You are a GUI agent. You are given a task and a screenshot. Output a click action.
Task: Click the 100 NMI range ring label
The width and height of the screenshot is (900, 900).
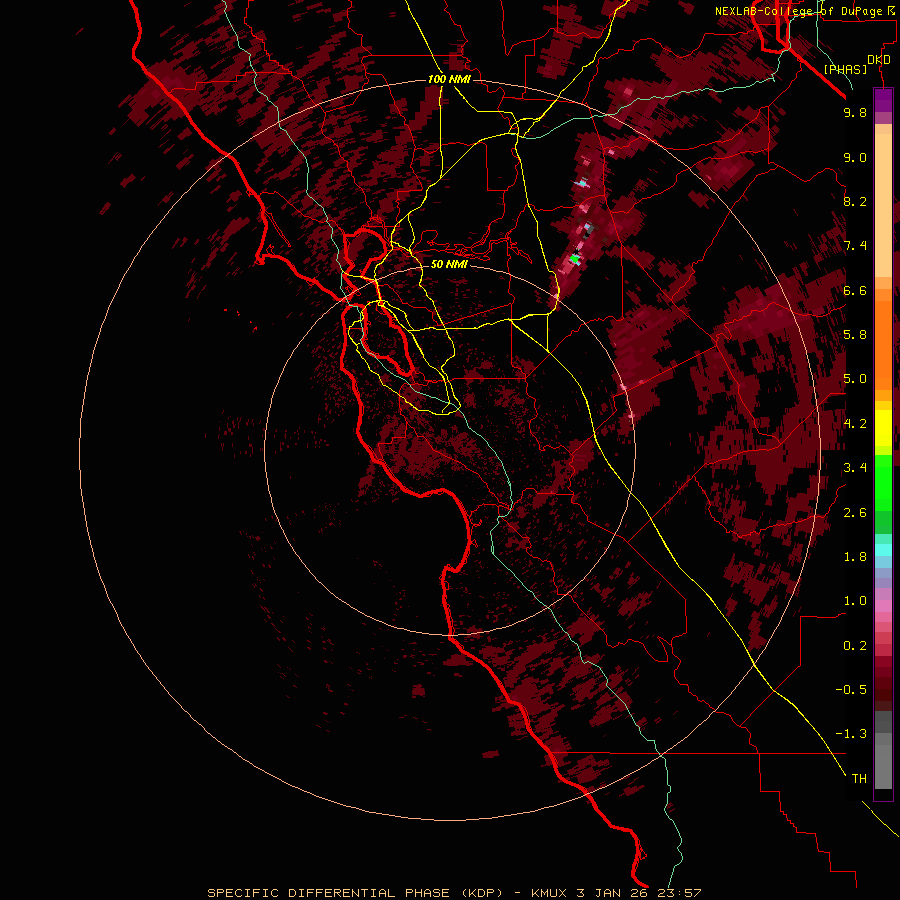(x=449, y=79)
